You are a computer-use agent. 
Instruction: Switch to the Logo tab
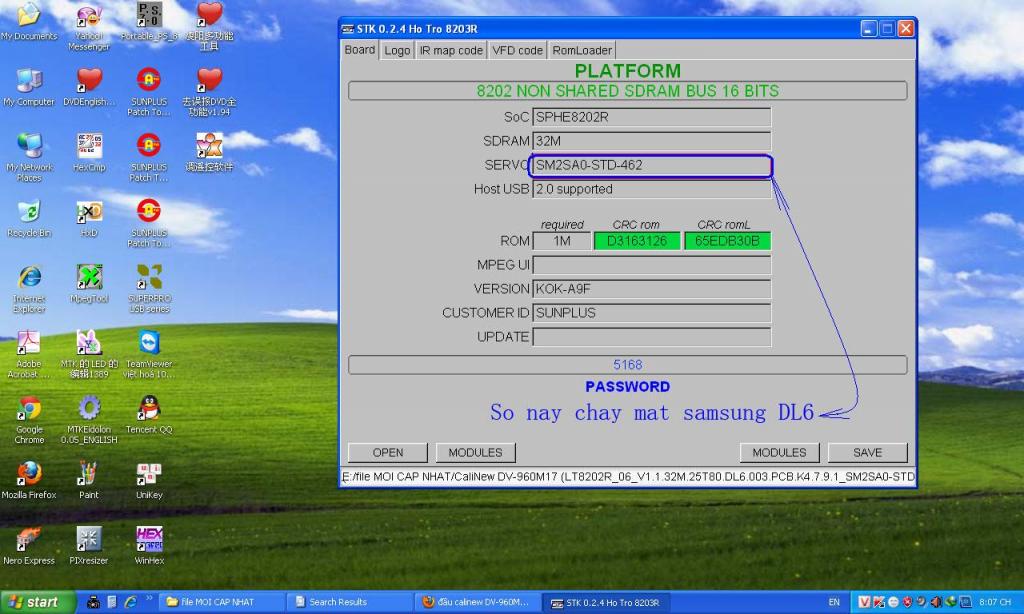(x=397, y=50)
